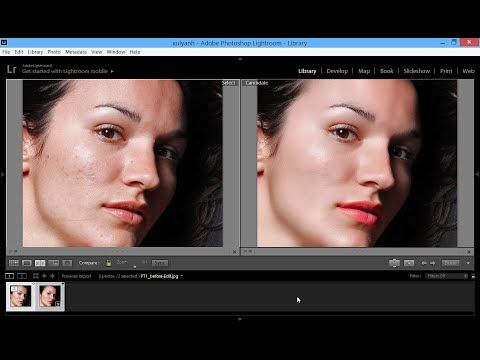Image resolution: width=480 pixels, height=360 pixels.
Task: Click the Lr identity plate logo
Action: point(11,69)
